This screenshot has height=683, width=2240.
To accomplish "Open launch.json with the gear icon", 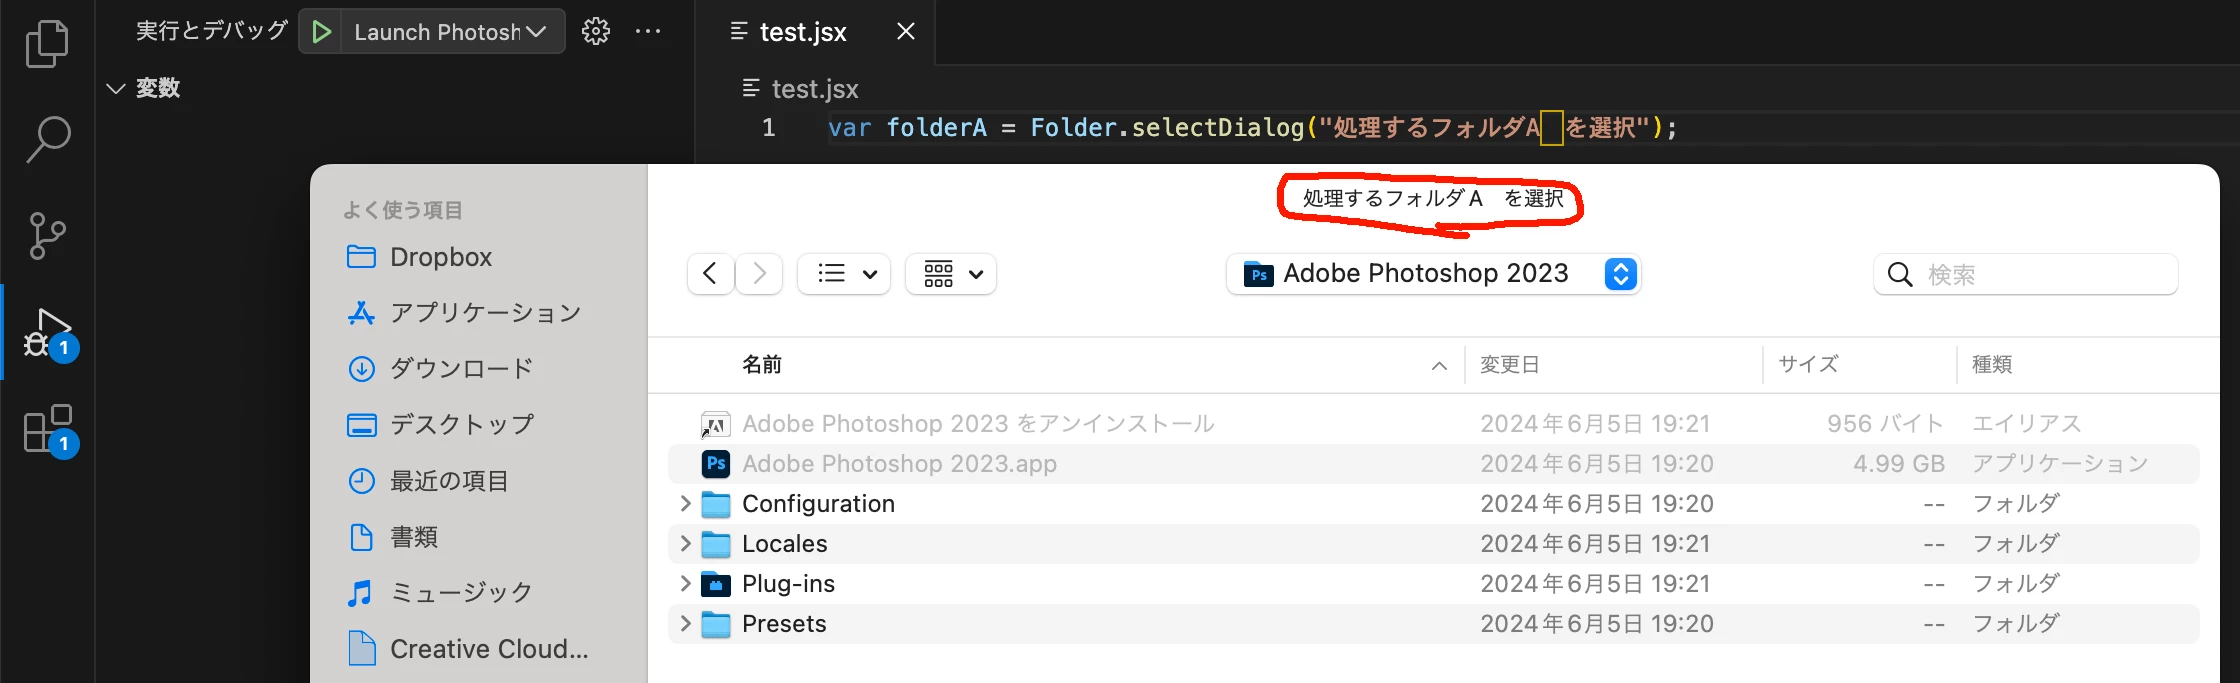I will click(596, 32).
